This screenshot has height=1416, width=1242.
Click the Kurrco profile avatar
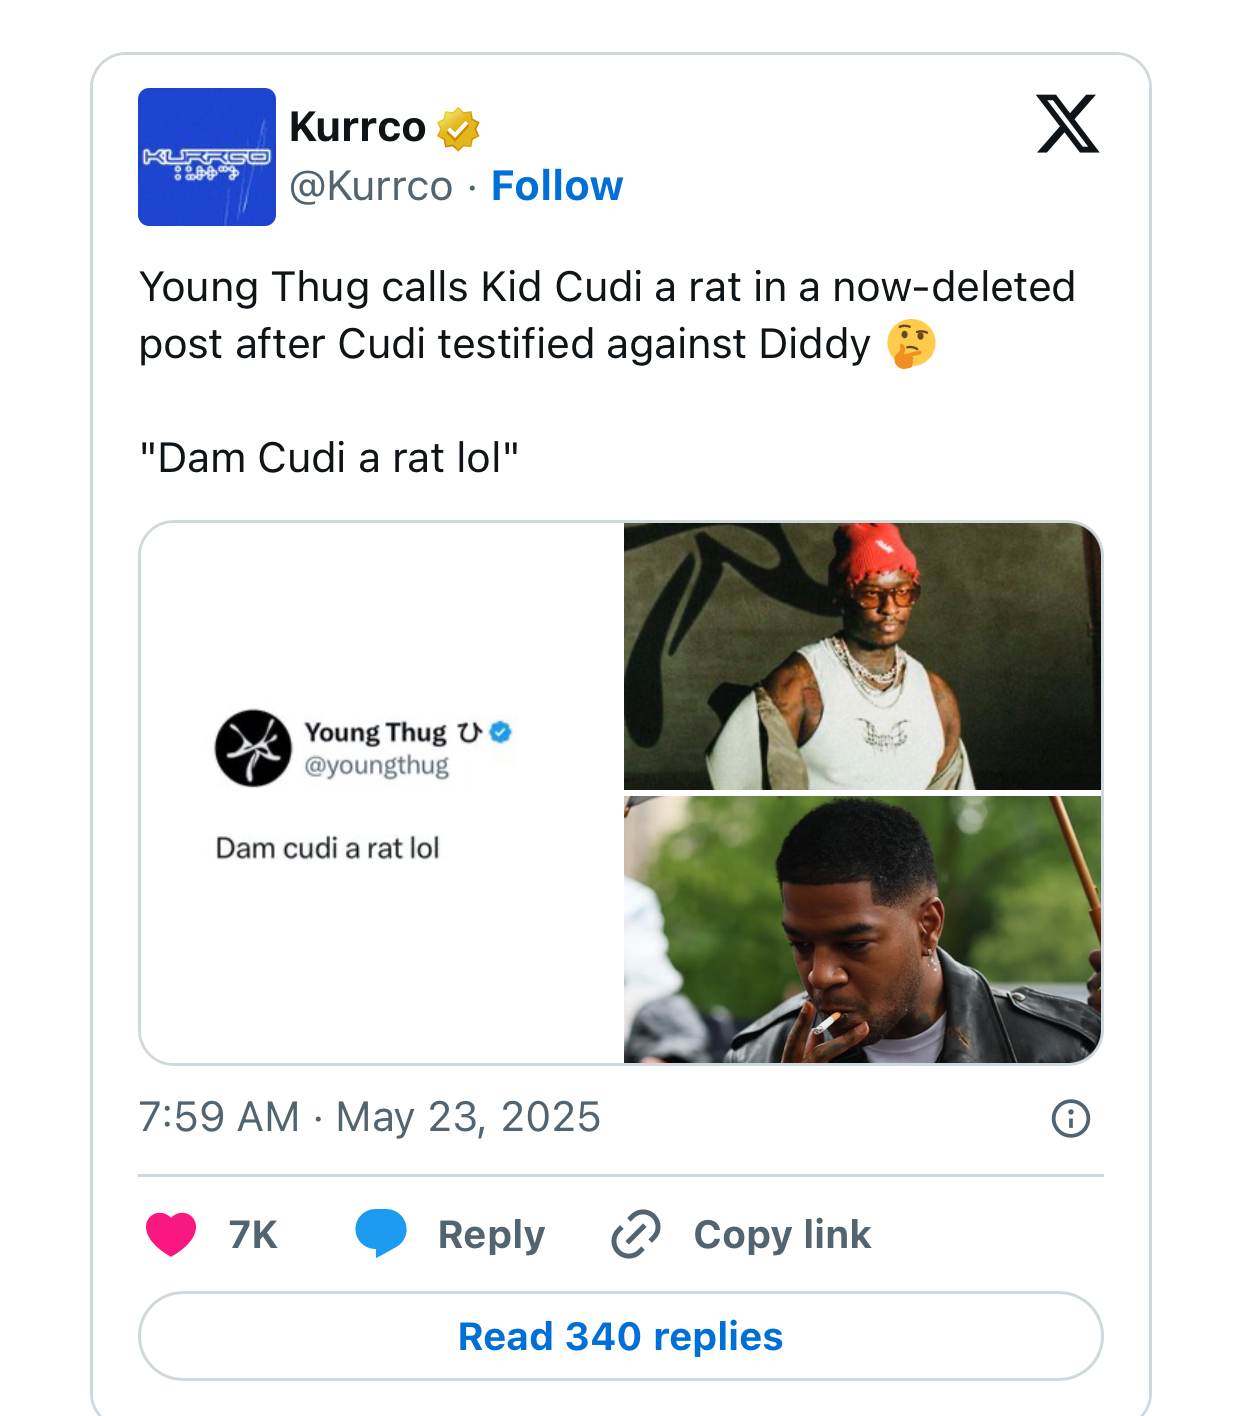(x=207, y=157)
